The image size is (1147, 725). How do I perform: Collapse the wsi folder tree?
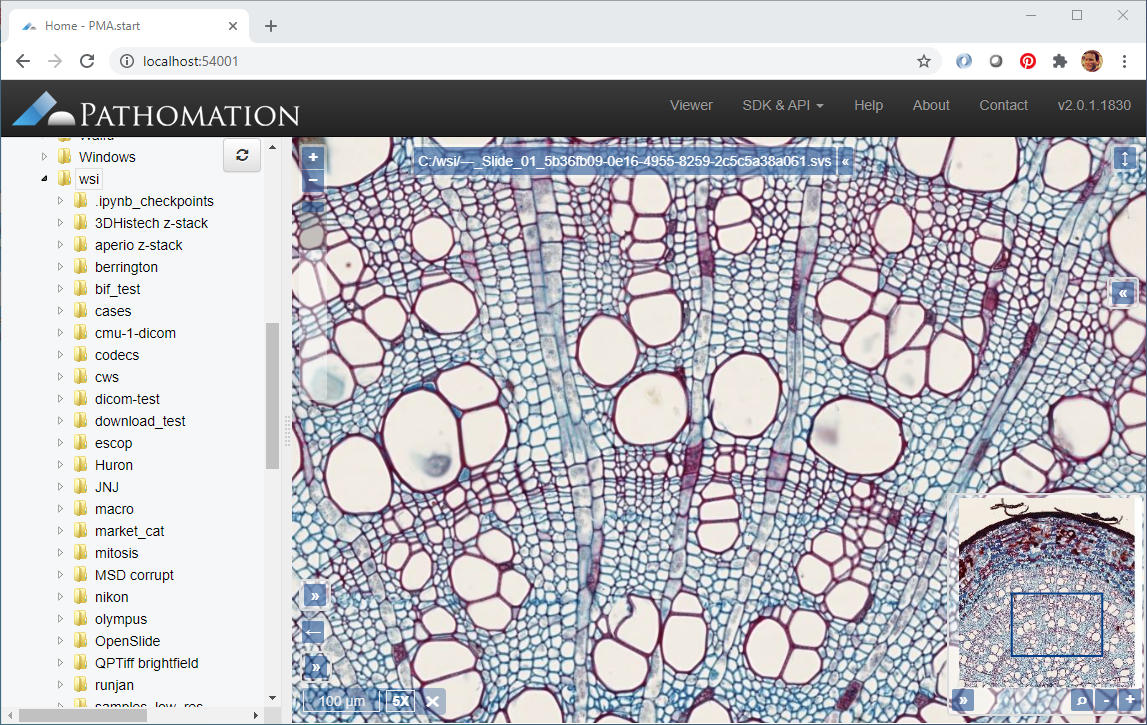[44, 179]
